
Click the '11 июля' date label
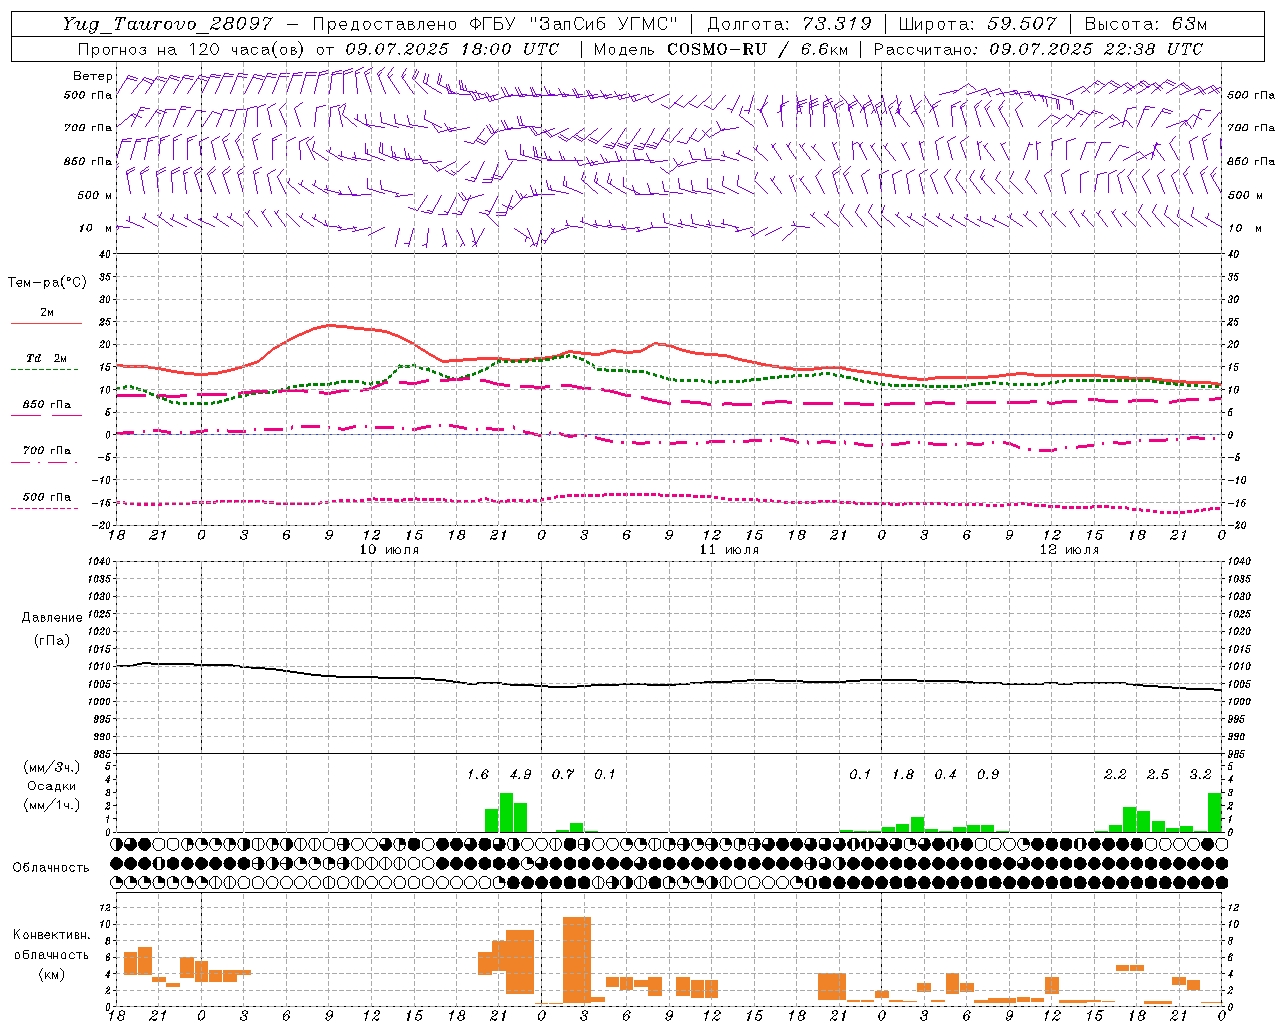pos(730,550)
